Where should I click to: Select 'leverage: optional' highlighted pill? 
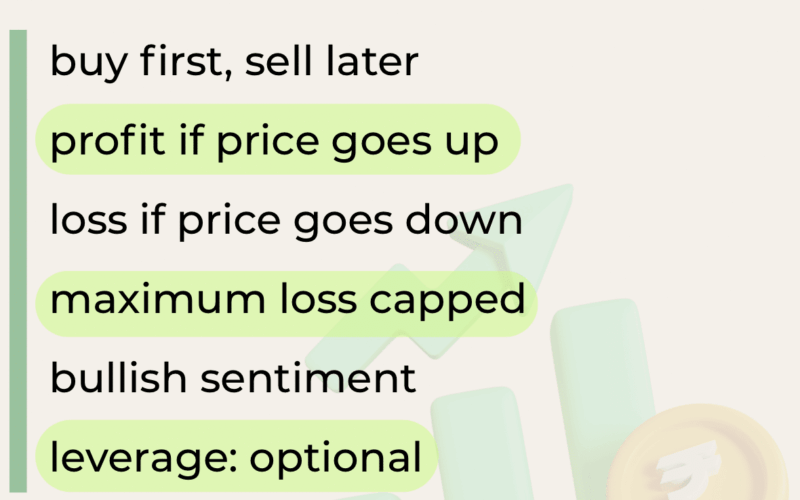[x=237, y=456]
